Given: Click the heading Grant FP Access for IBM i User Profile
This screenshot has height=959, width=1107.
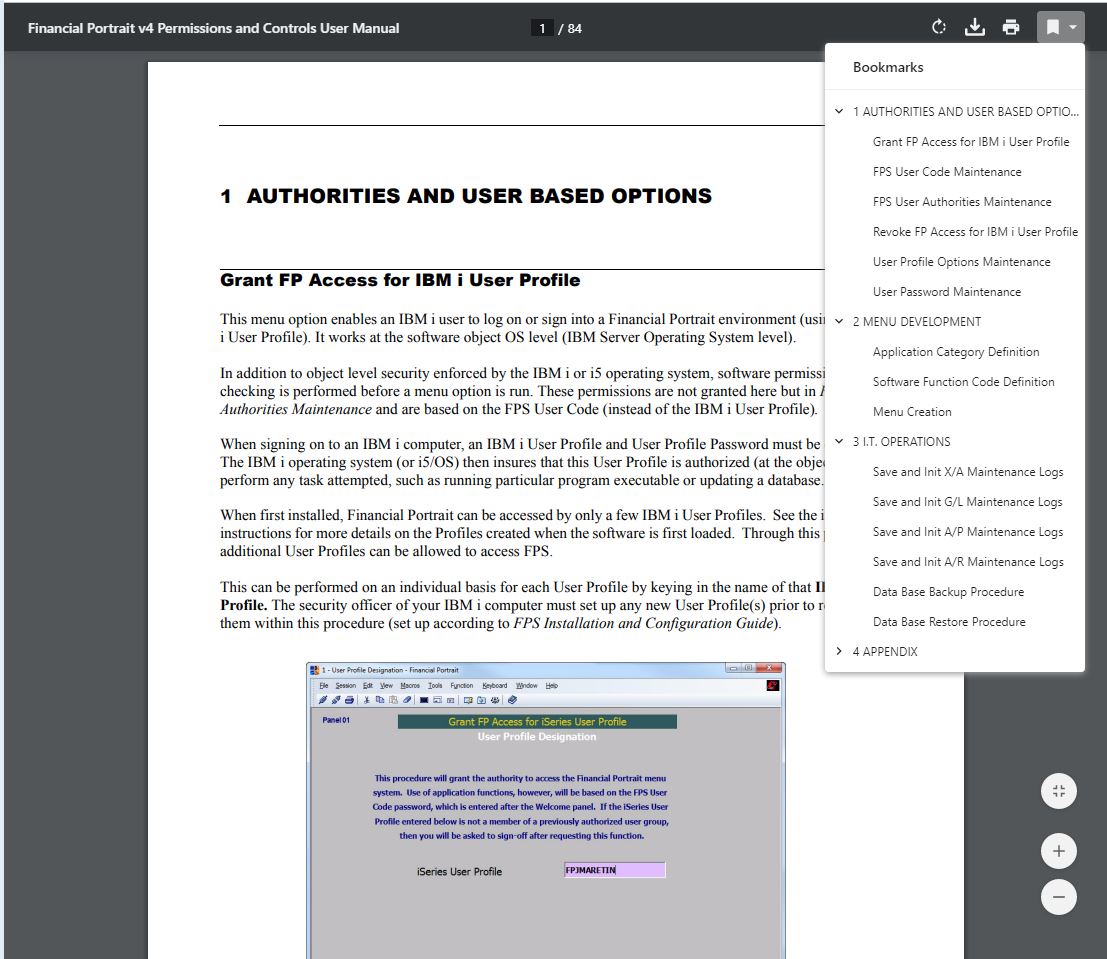Looking at the screenshot, I should coord(400,280).
